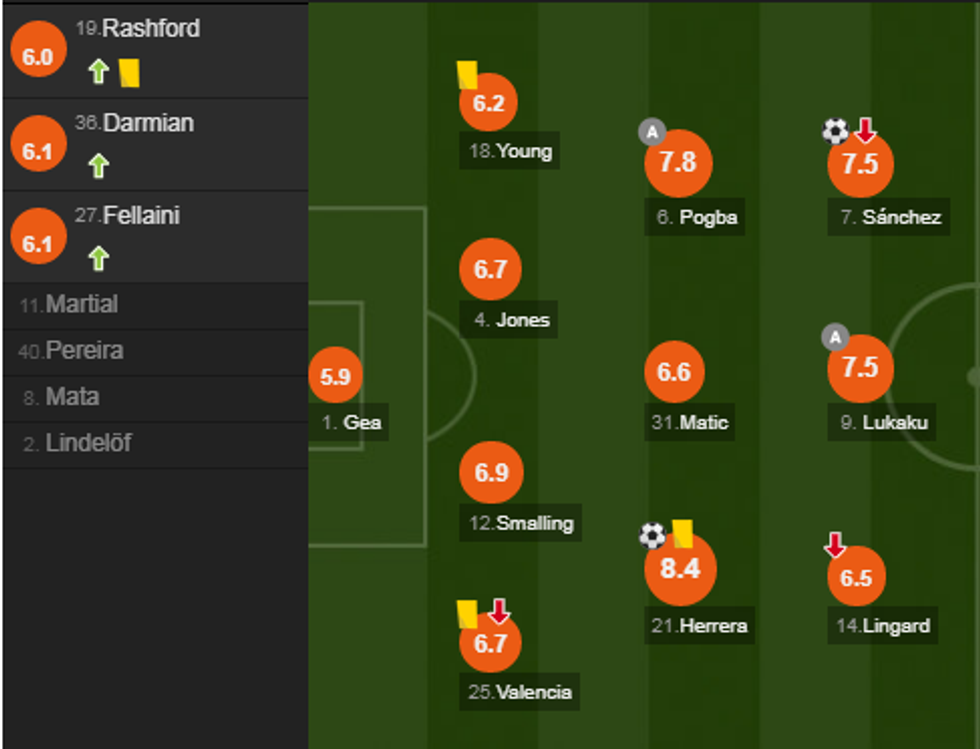The image size is (980, 749).
Task: Click Valencia's red substituted-off arrow
Action: pyautogui.click(x=499, y=611)
